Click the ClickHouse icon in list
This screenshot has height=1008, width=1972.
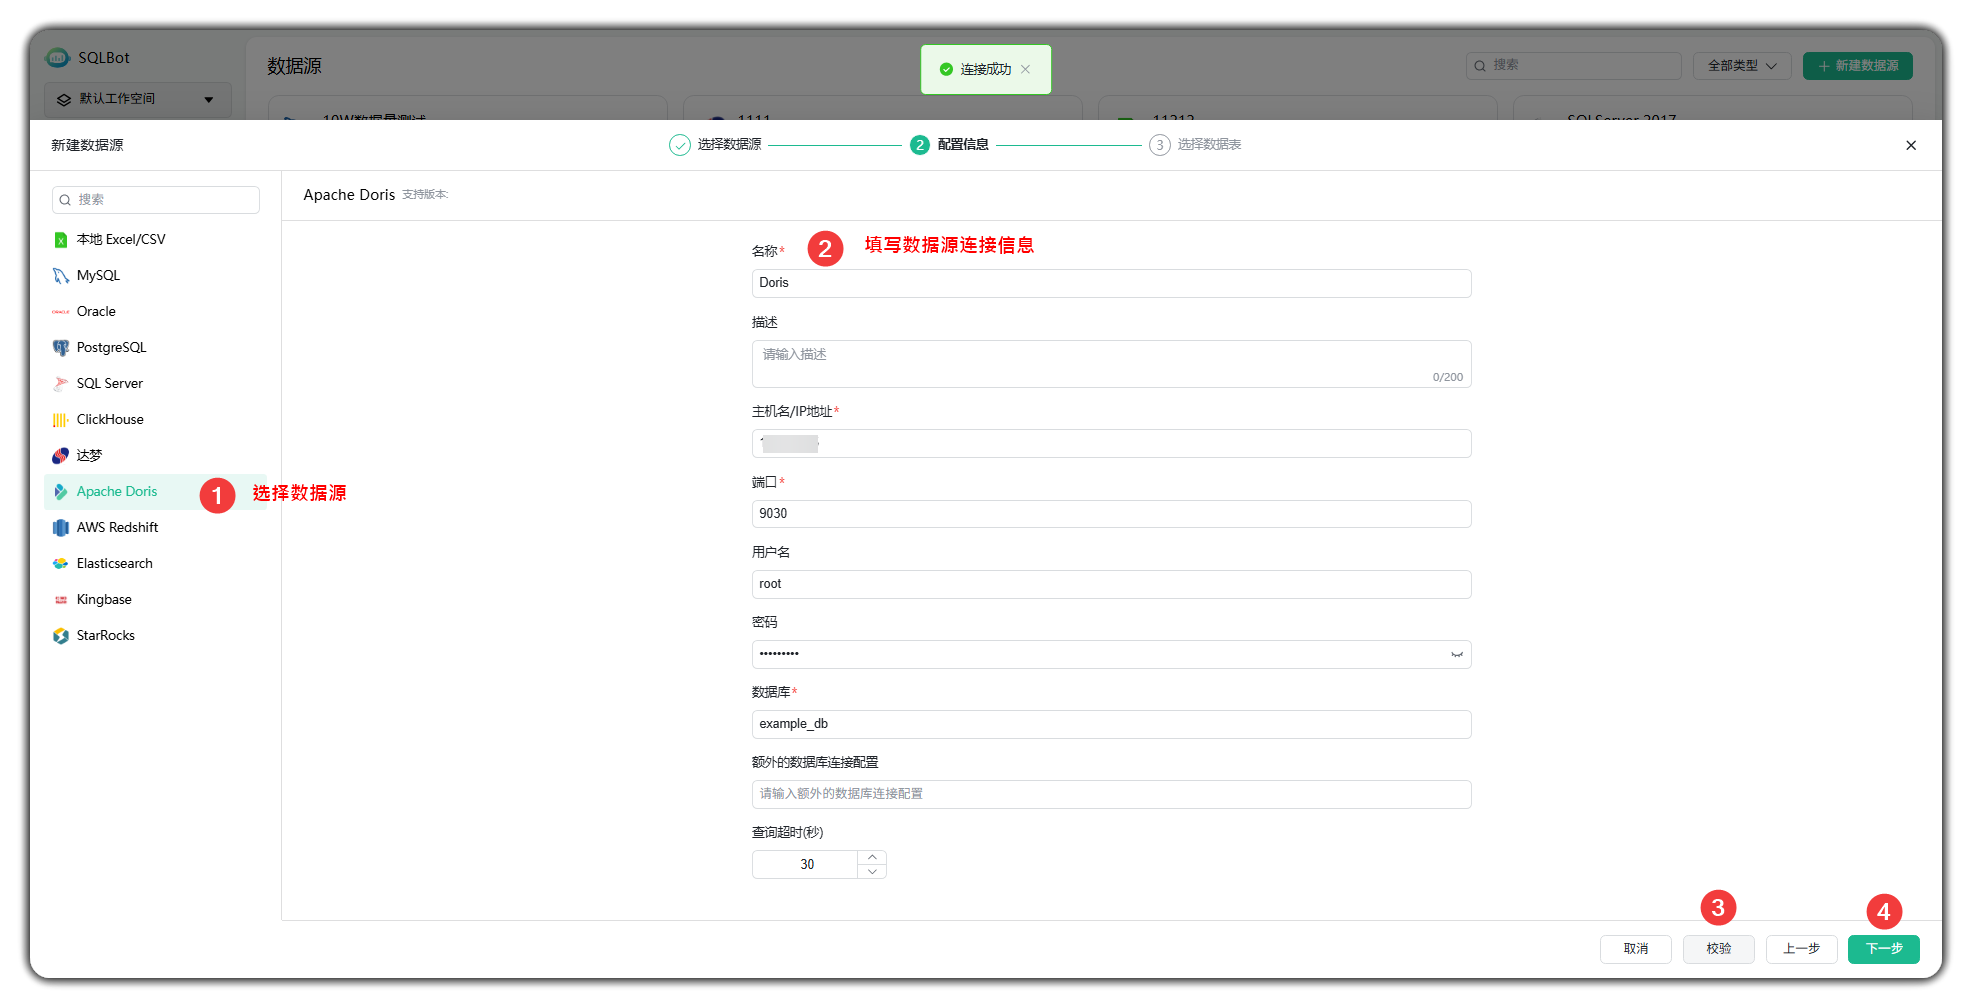60,420
